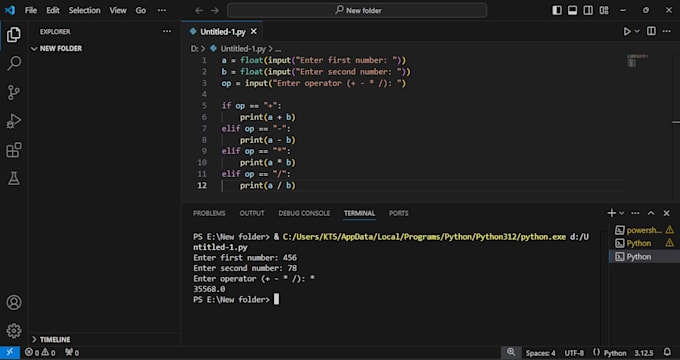680x360 pixels.
Task: Toggle the bottom panel visibility
Action: click(x=572, y=10)
